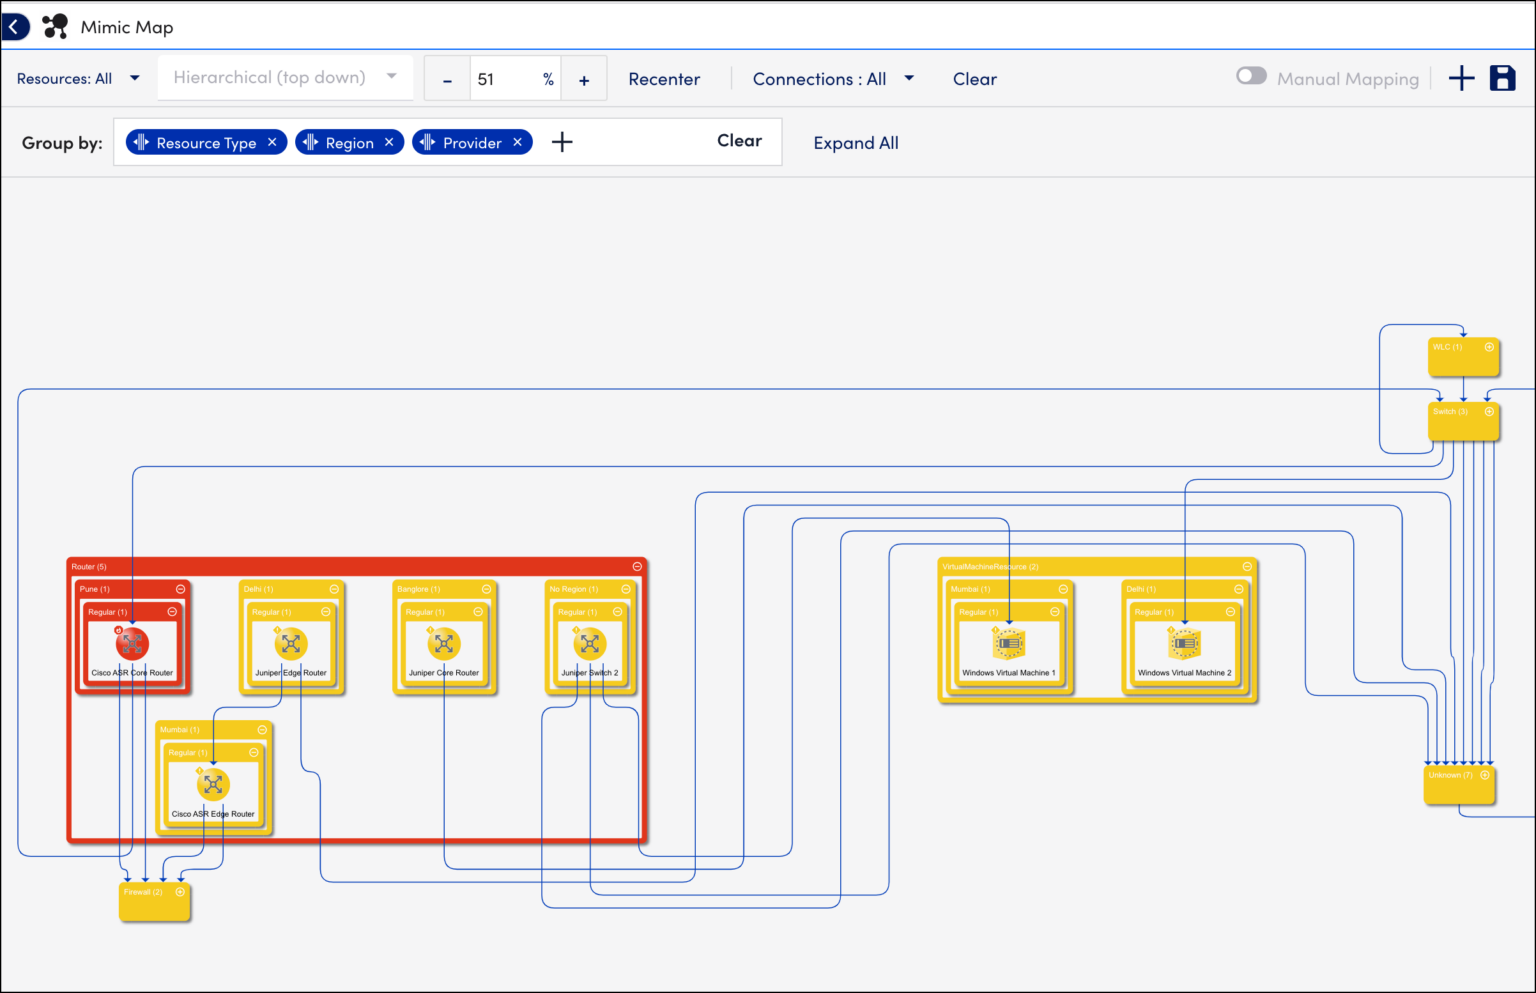The height and width of the screenshot is (993, 1536).
Task: Click the Juniper Switch 2 node icon
Action: click(590, 643)
